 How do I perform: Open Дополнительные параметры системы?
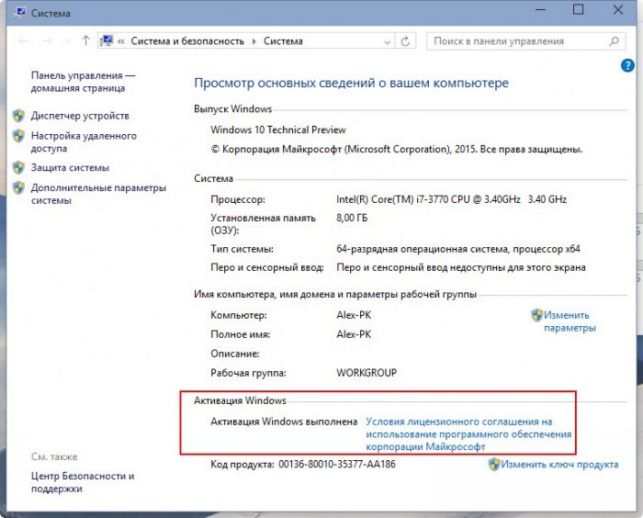point(98,194)
